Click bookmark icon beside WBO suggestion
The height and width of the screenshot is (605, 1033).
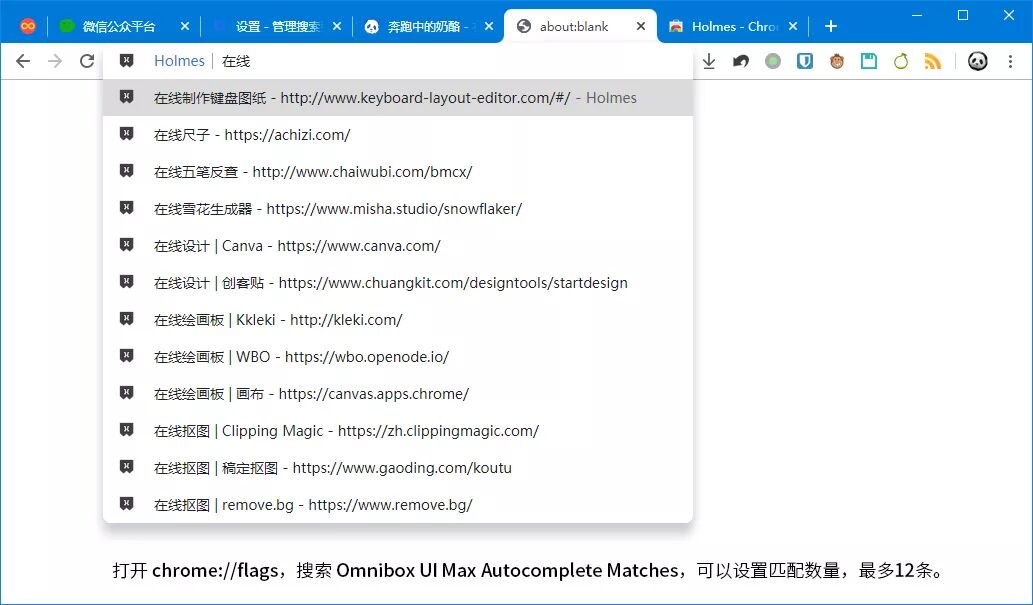(x=126, y=355)
